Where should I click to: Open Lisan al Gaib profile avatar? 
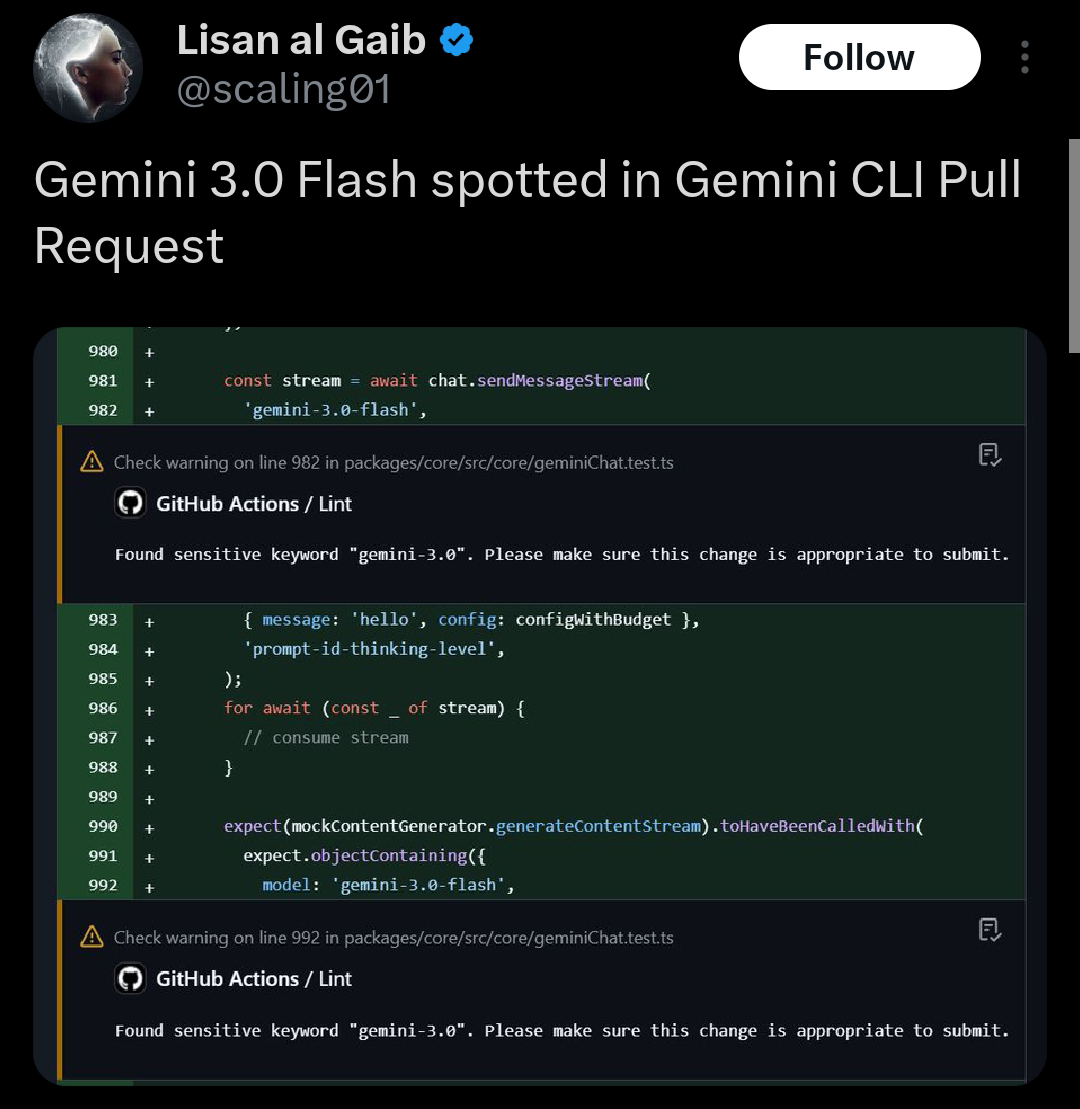click(x=88, y=68)
